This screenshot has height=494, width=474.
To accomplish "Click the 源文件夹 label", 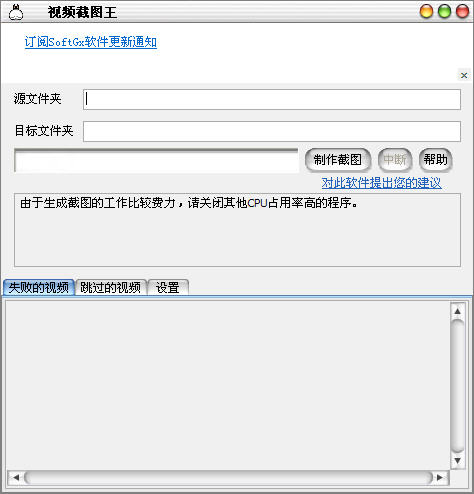I will click(37, 99).
